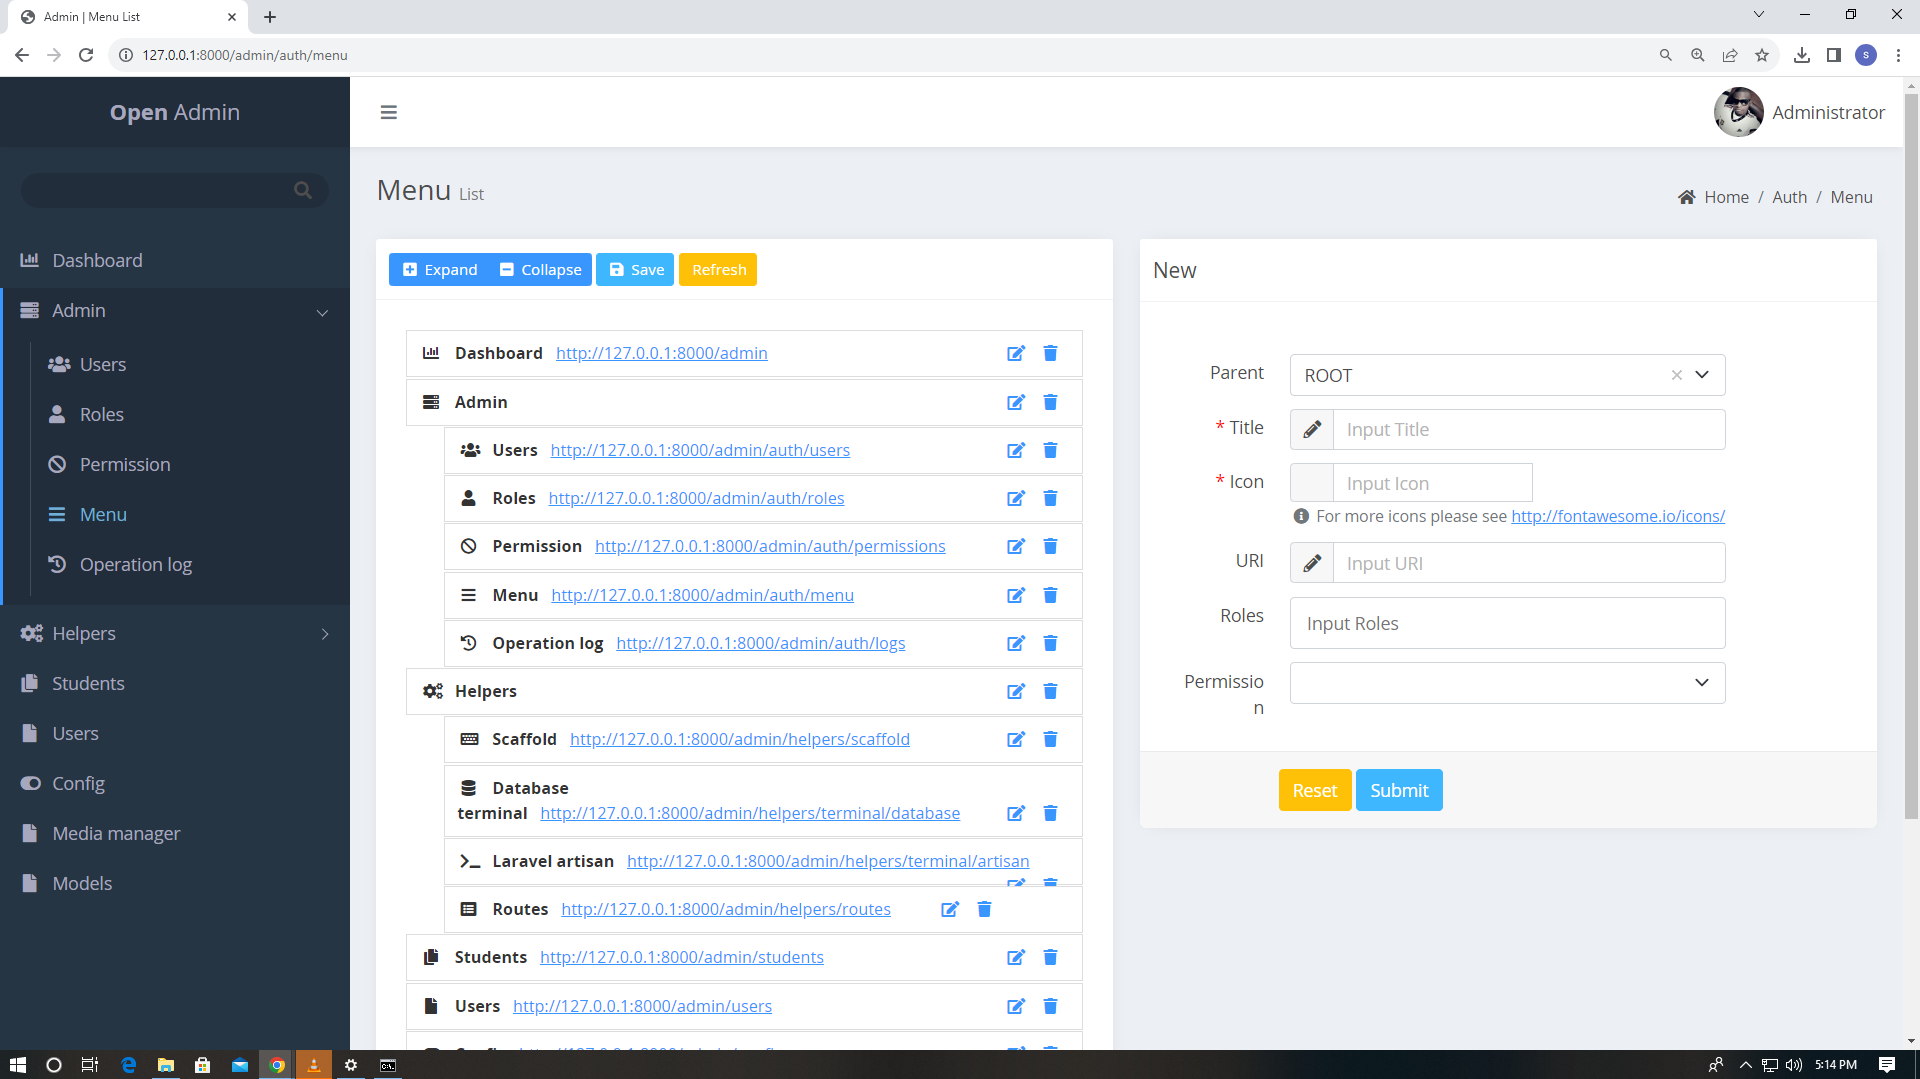Image resolution: width=1920 pixels, height=1079 pixels.
Task: Expand the Helpers section in the sidebar
Action: pyautogui.click(x=324, y=633)
